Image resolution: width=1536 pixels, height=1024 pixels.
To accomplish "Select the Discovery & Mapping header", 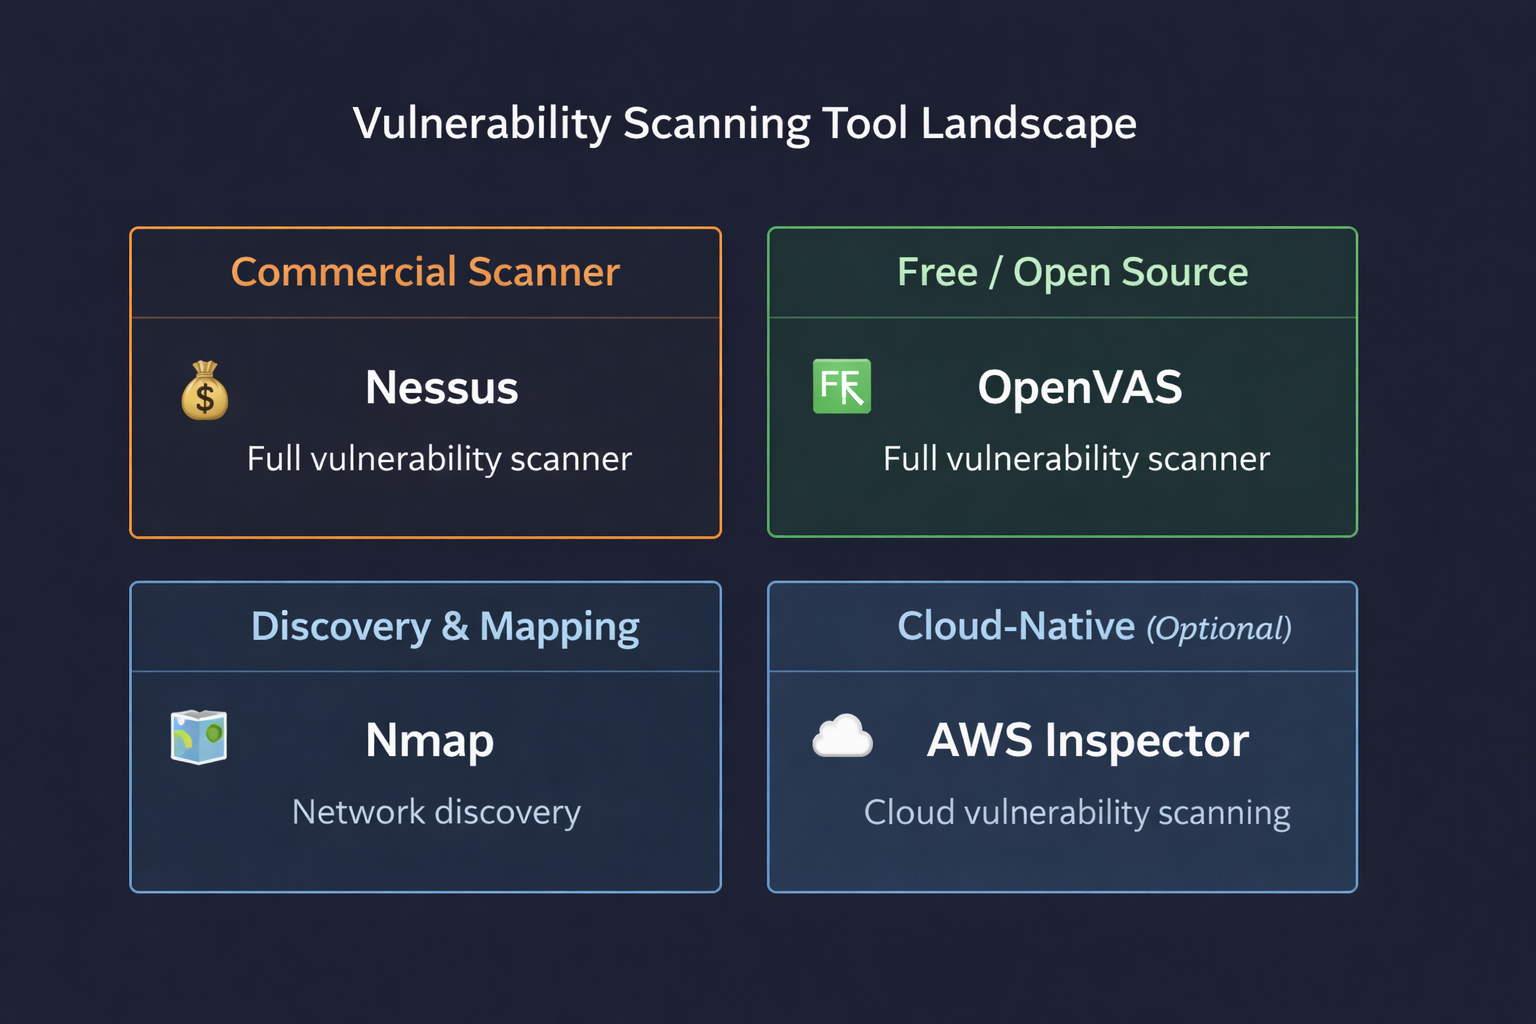I will [x=445, y=626].
